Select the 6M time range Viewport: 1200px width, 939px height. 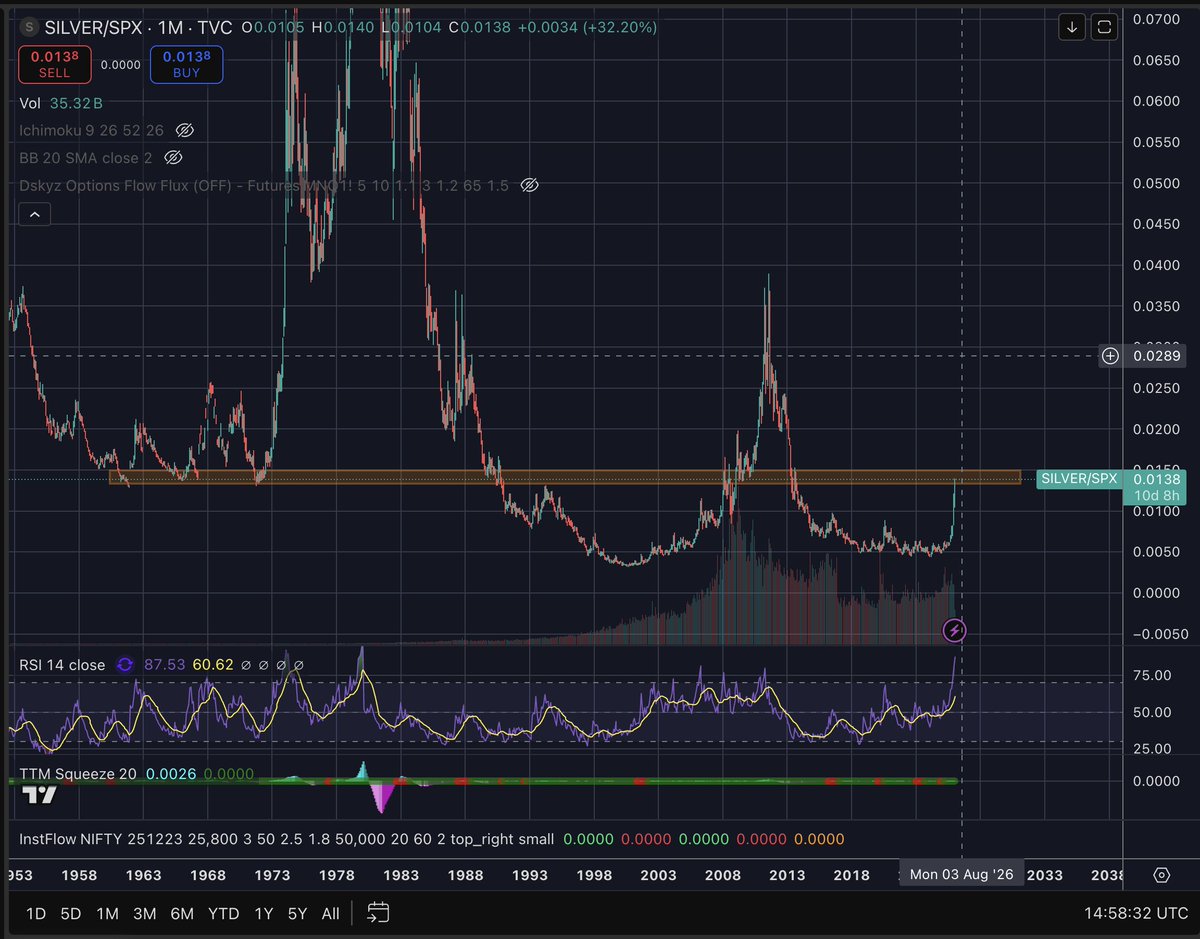tap(182, 913)
